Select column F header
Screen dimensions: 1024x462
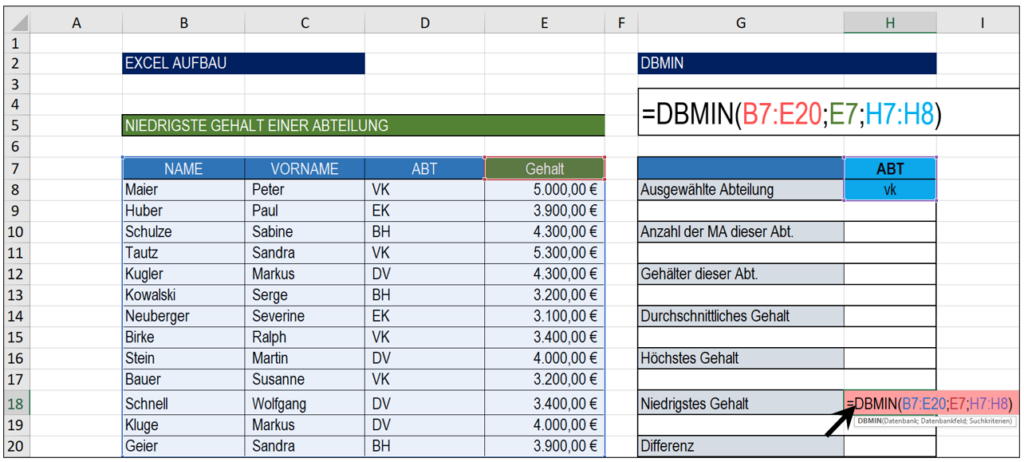621,24
